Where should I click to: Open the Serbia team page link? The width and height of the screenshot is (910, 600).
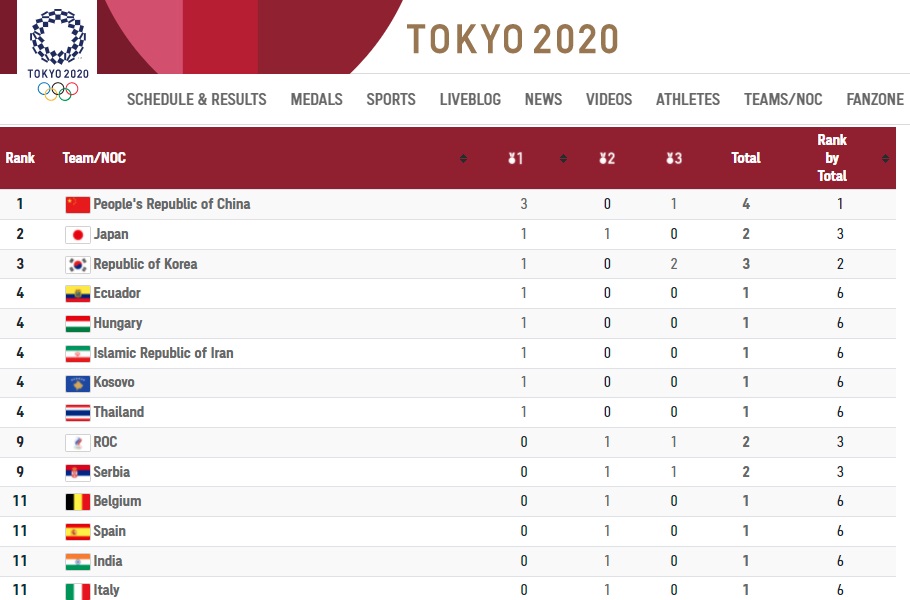[x=111, y=472]
